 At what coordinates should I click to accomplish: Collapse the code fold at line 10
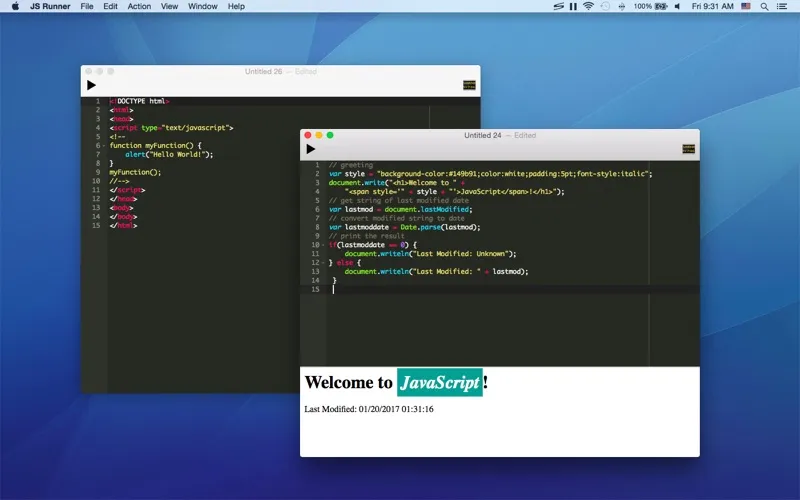(x=322, y=245)
